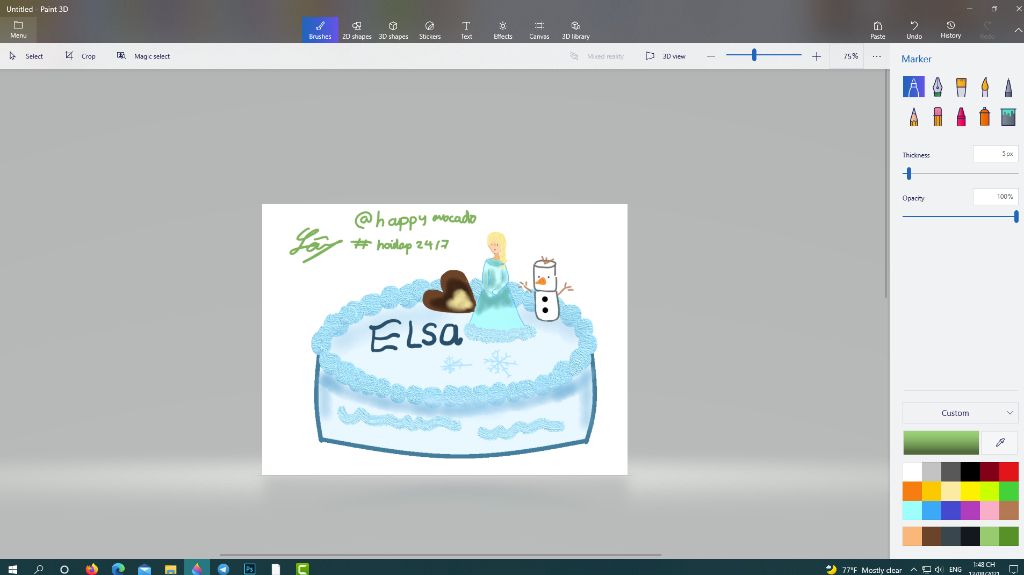Choose the bright red color swatch
This screenshot has height=575, width=1024.
pos(1009,471)
